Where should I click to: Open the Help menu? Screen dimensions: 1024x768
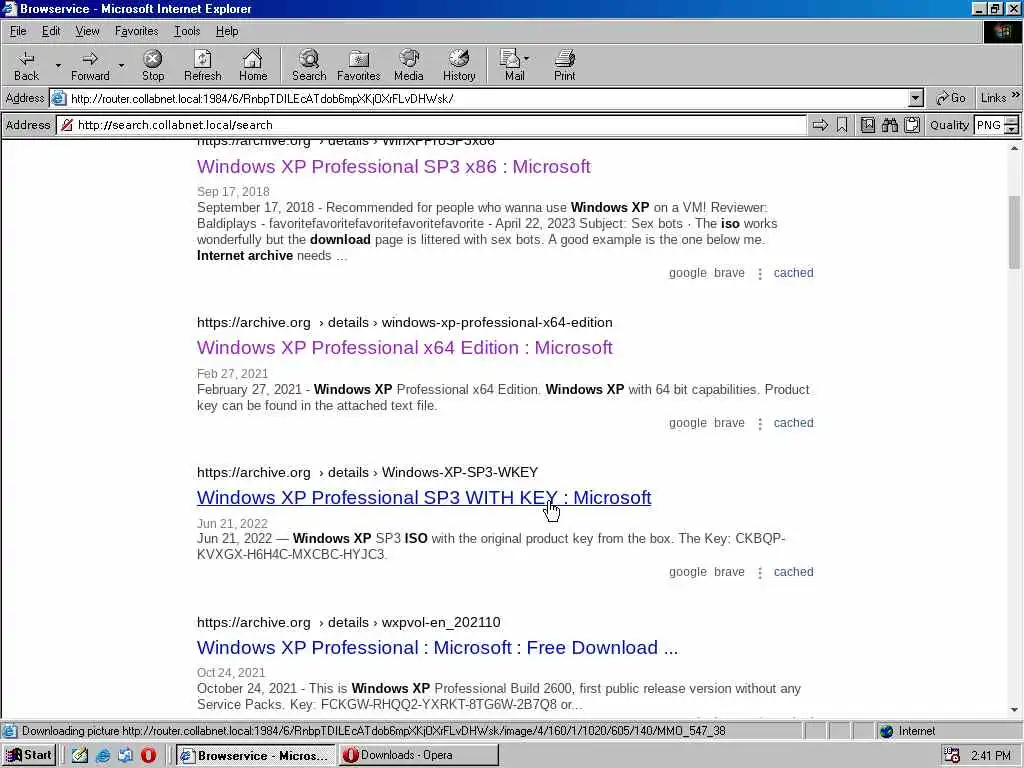pyautogui.click(x=227, y=31)
